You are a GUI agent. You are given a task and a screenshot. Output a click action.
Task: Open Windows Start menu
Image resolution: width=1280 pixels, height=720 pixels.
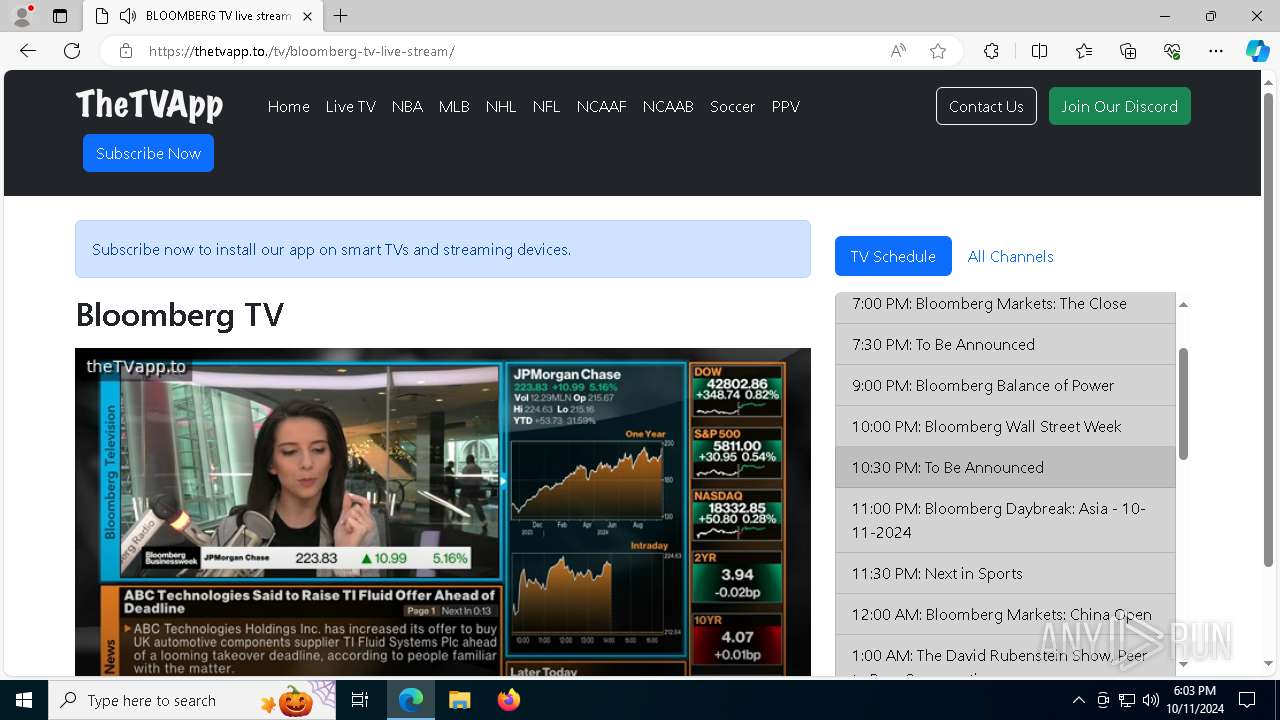coord(24,700)
